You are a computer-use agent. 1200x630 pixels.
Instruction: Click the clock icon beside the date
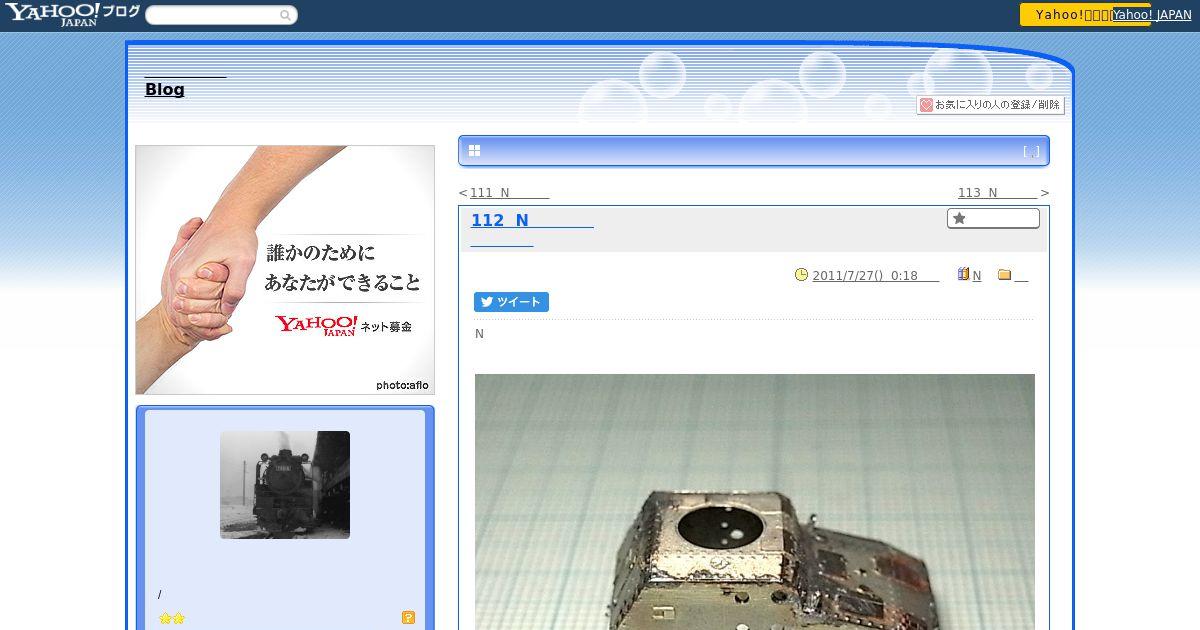tap(801, 275)
